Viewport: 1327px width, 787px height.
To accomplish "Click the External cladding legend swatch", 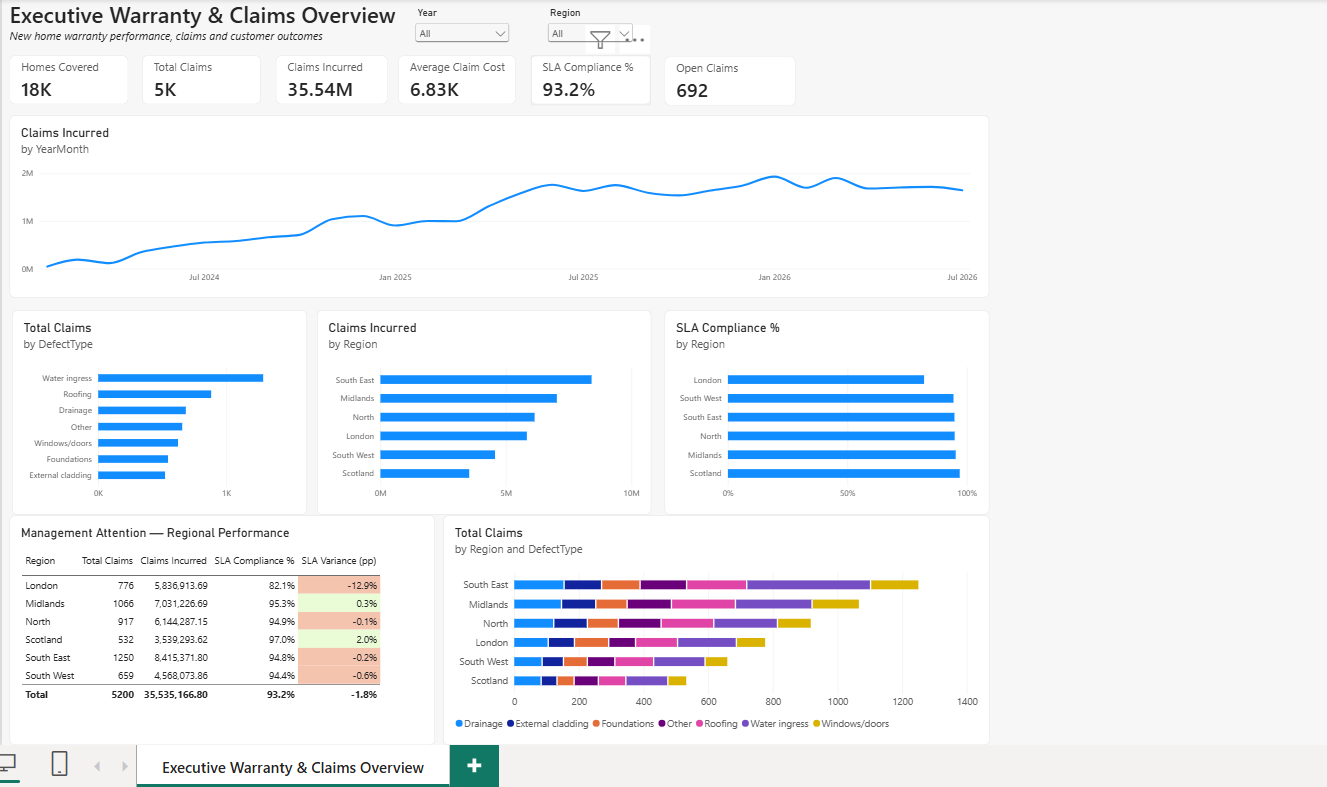I will tap(511, 724).
